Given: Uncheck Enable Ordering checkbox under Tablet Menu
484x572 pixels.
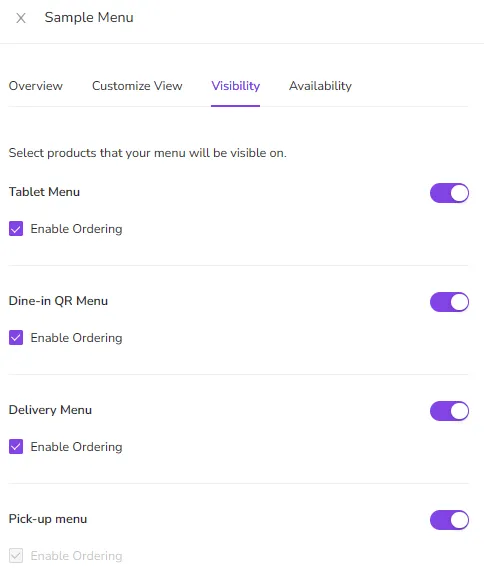Looking at the screenshot, I should coord(16,229).
